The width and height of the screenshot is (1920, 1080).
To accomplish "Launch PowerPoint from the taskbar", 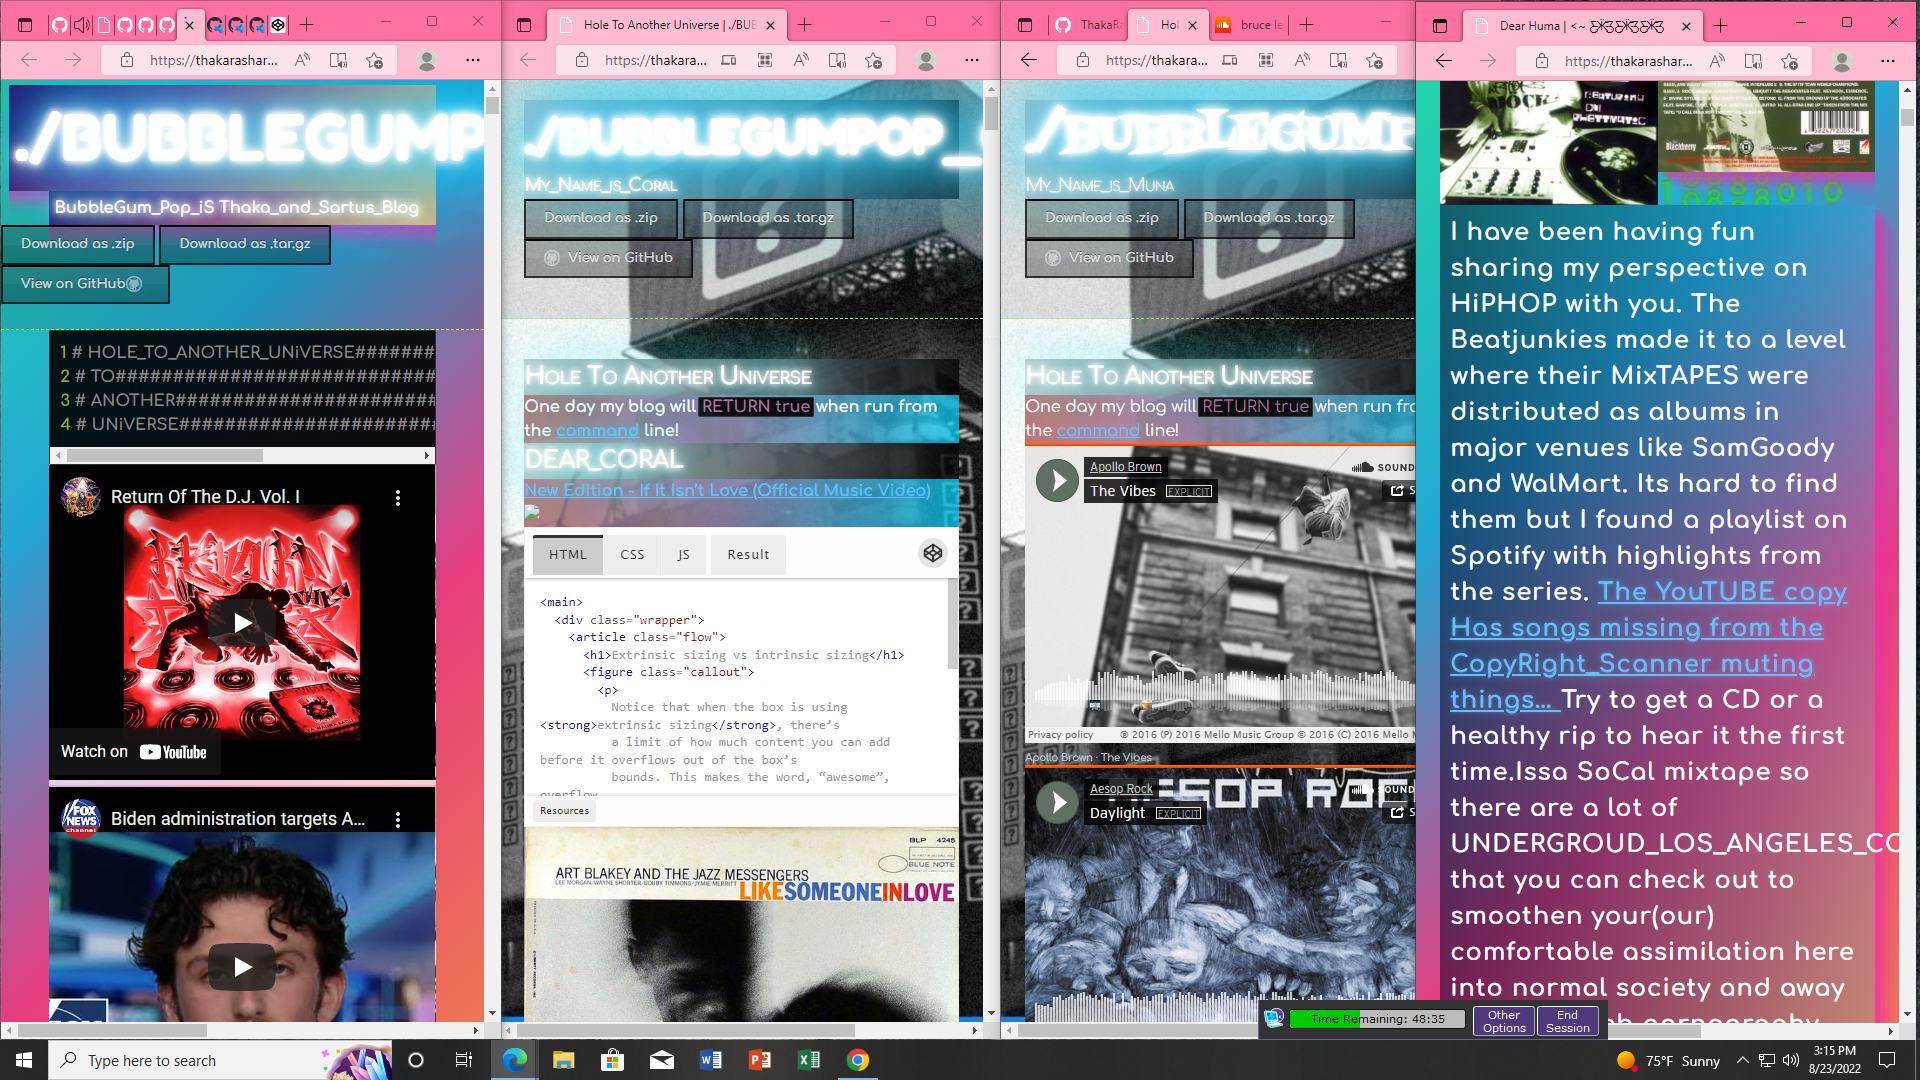I will tap(760, 1060).
